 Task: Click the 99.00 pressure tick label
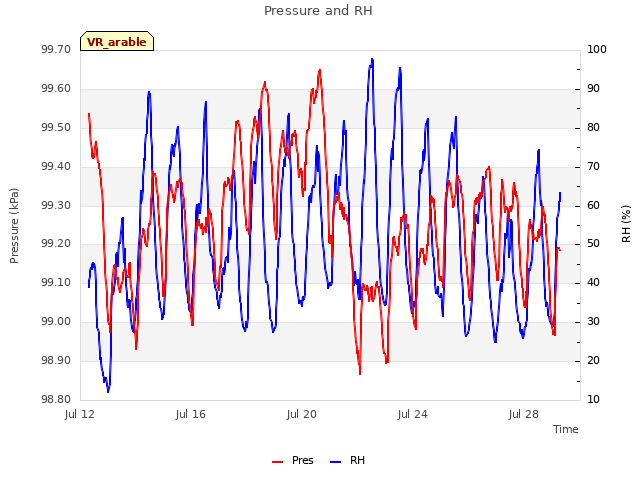tap(56, 322)
